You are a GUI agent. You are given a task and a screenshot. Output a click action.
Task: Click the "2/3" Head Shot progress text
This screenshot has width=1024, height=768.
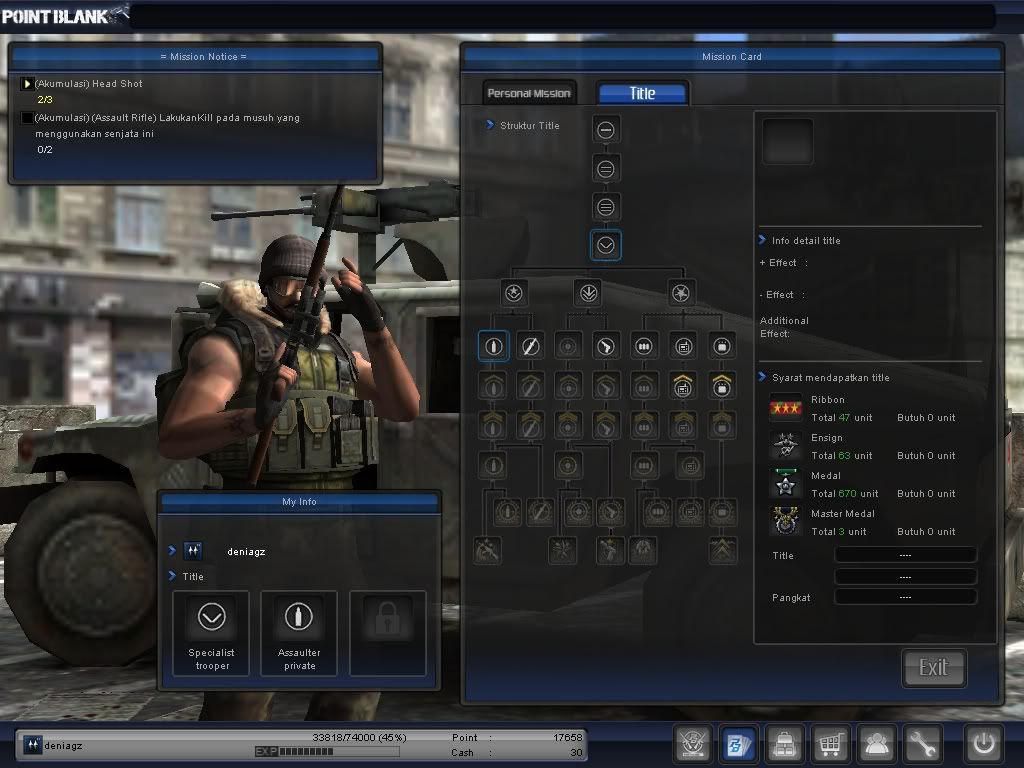click(45, 99)
